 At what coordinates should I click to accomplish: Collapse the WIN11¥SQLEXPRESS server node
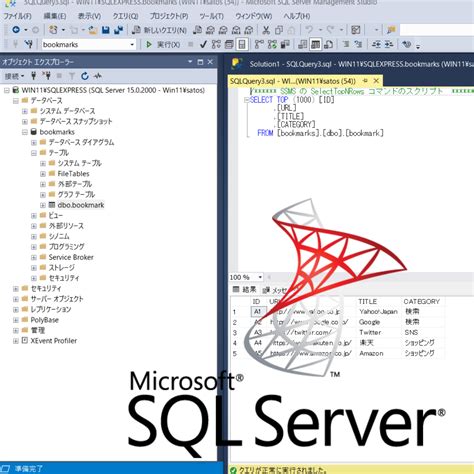click(7, 90)
